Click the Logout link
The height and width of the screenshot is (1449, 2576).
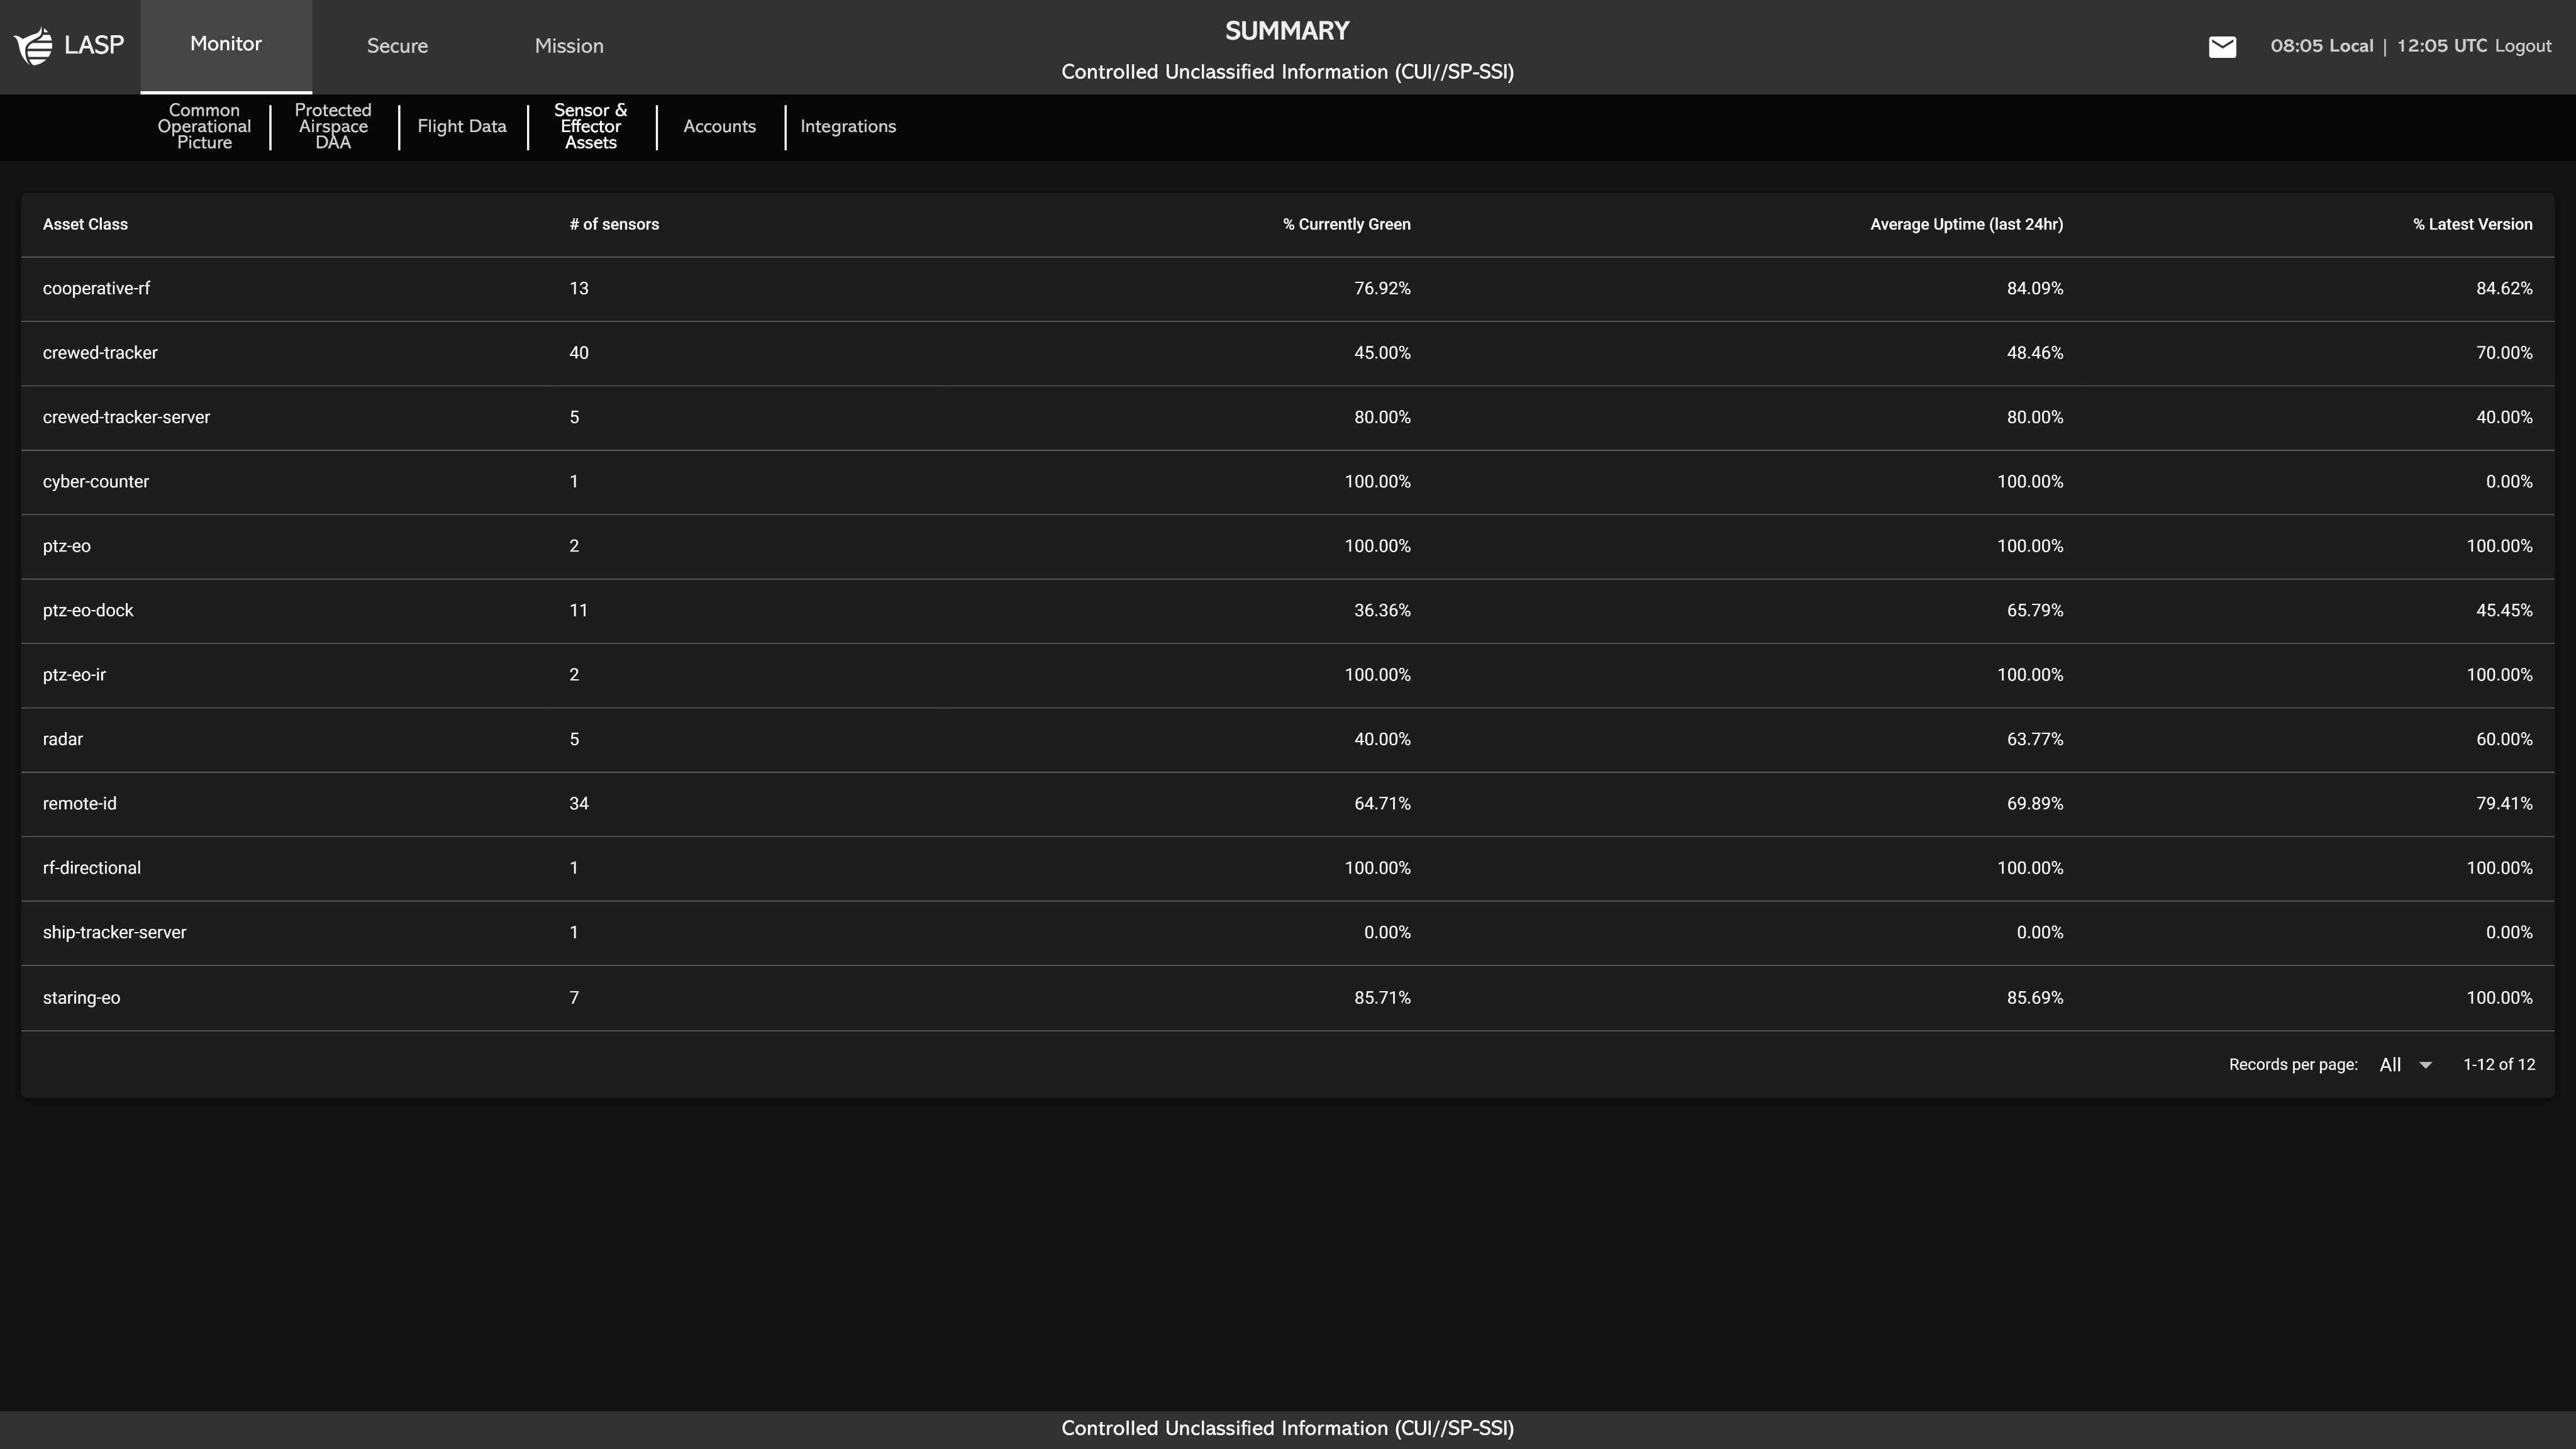click(x=2523, y=46)
